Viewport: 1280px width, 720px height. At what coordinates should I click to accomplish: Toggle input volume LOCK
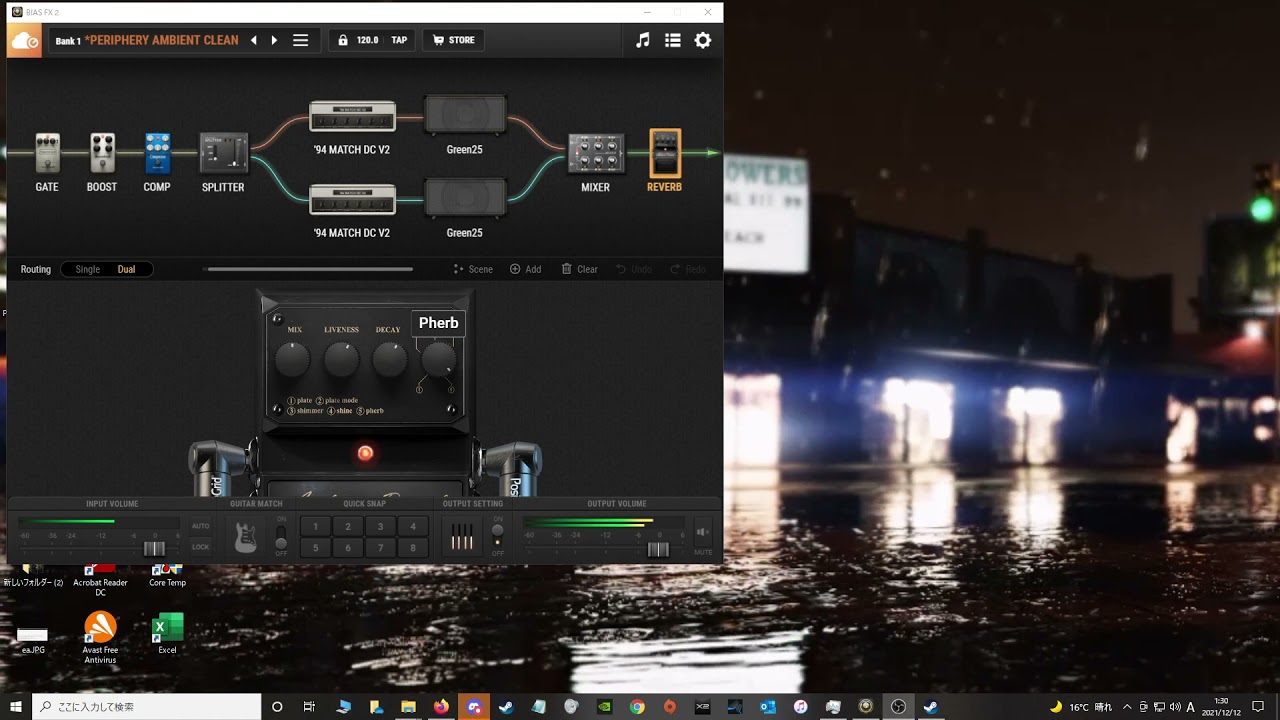[x=201, y=547]
